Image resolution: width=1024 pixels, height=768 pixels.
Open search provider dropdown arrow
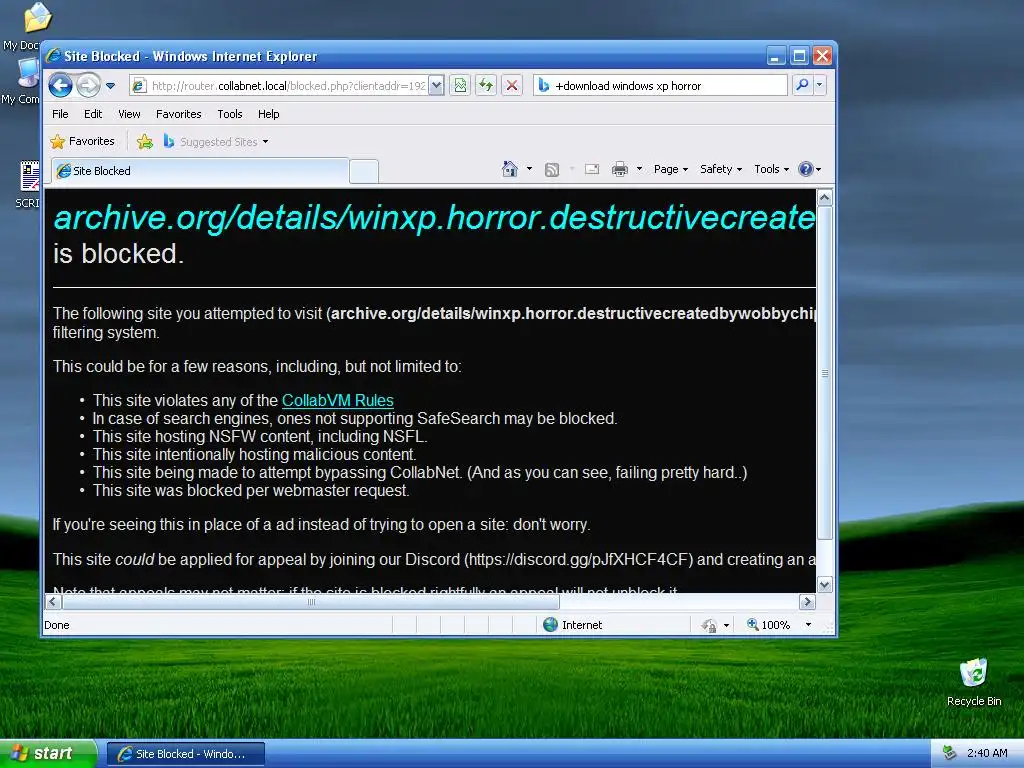coord(820,85)
